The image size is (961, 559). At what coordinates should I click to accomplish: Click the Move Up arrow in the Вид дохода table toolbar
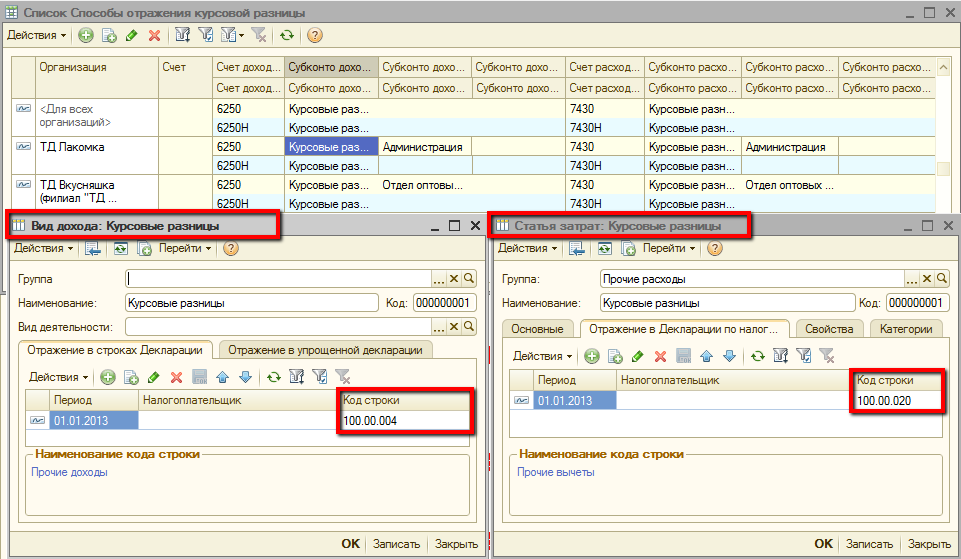223,377
